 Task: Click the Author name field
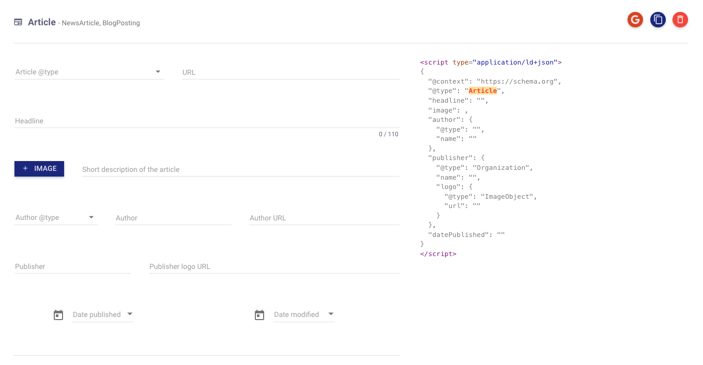coord(173,218)
